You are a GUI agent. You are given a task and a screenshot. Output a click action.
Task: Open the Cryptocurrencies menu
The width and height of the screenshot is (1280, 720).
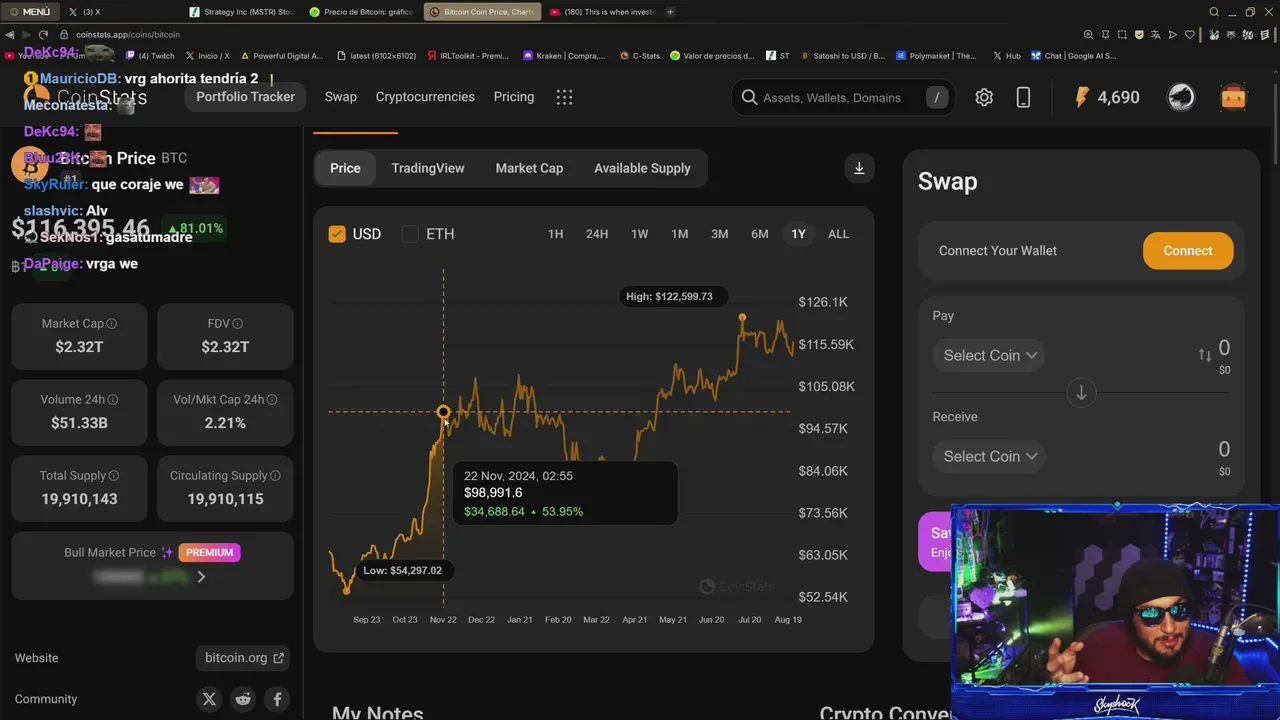click(425, 97)
